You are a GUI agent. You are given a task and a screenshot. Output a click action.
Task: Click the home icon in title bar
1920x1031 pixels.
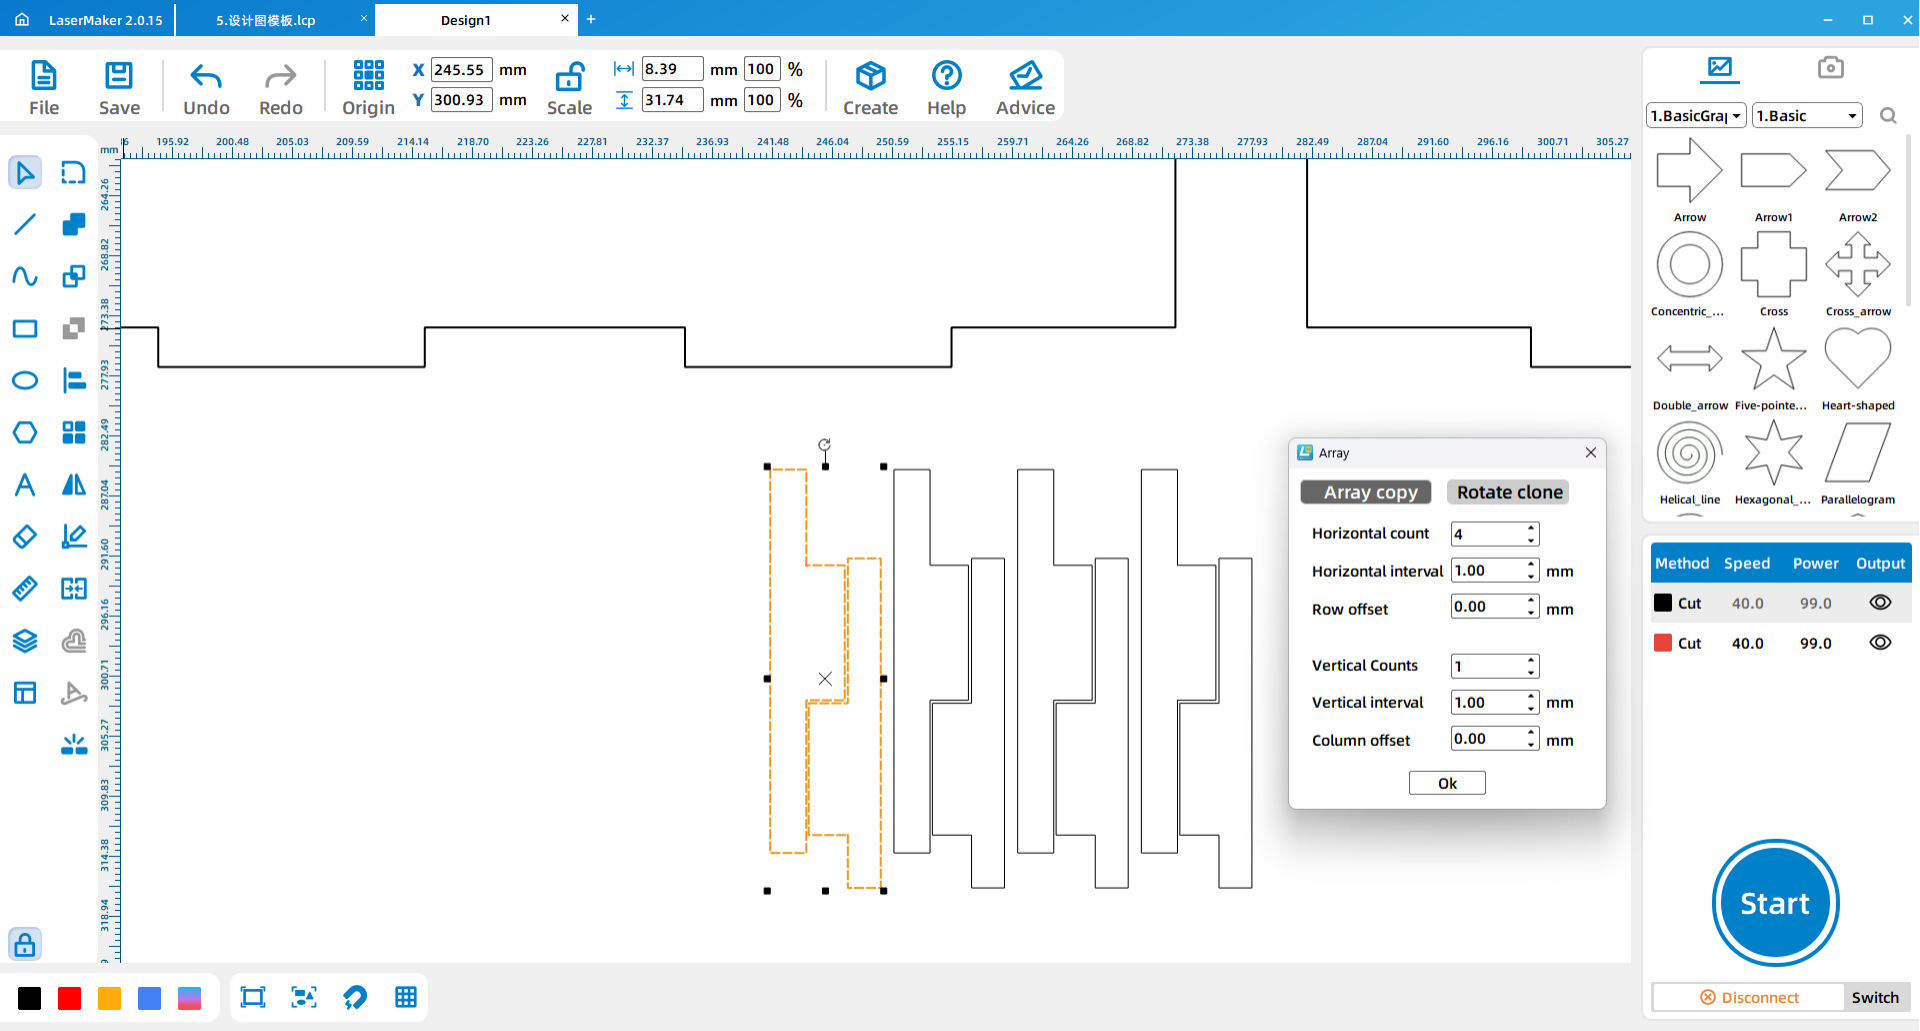point(22,19)
